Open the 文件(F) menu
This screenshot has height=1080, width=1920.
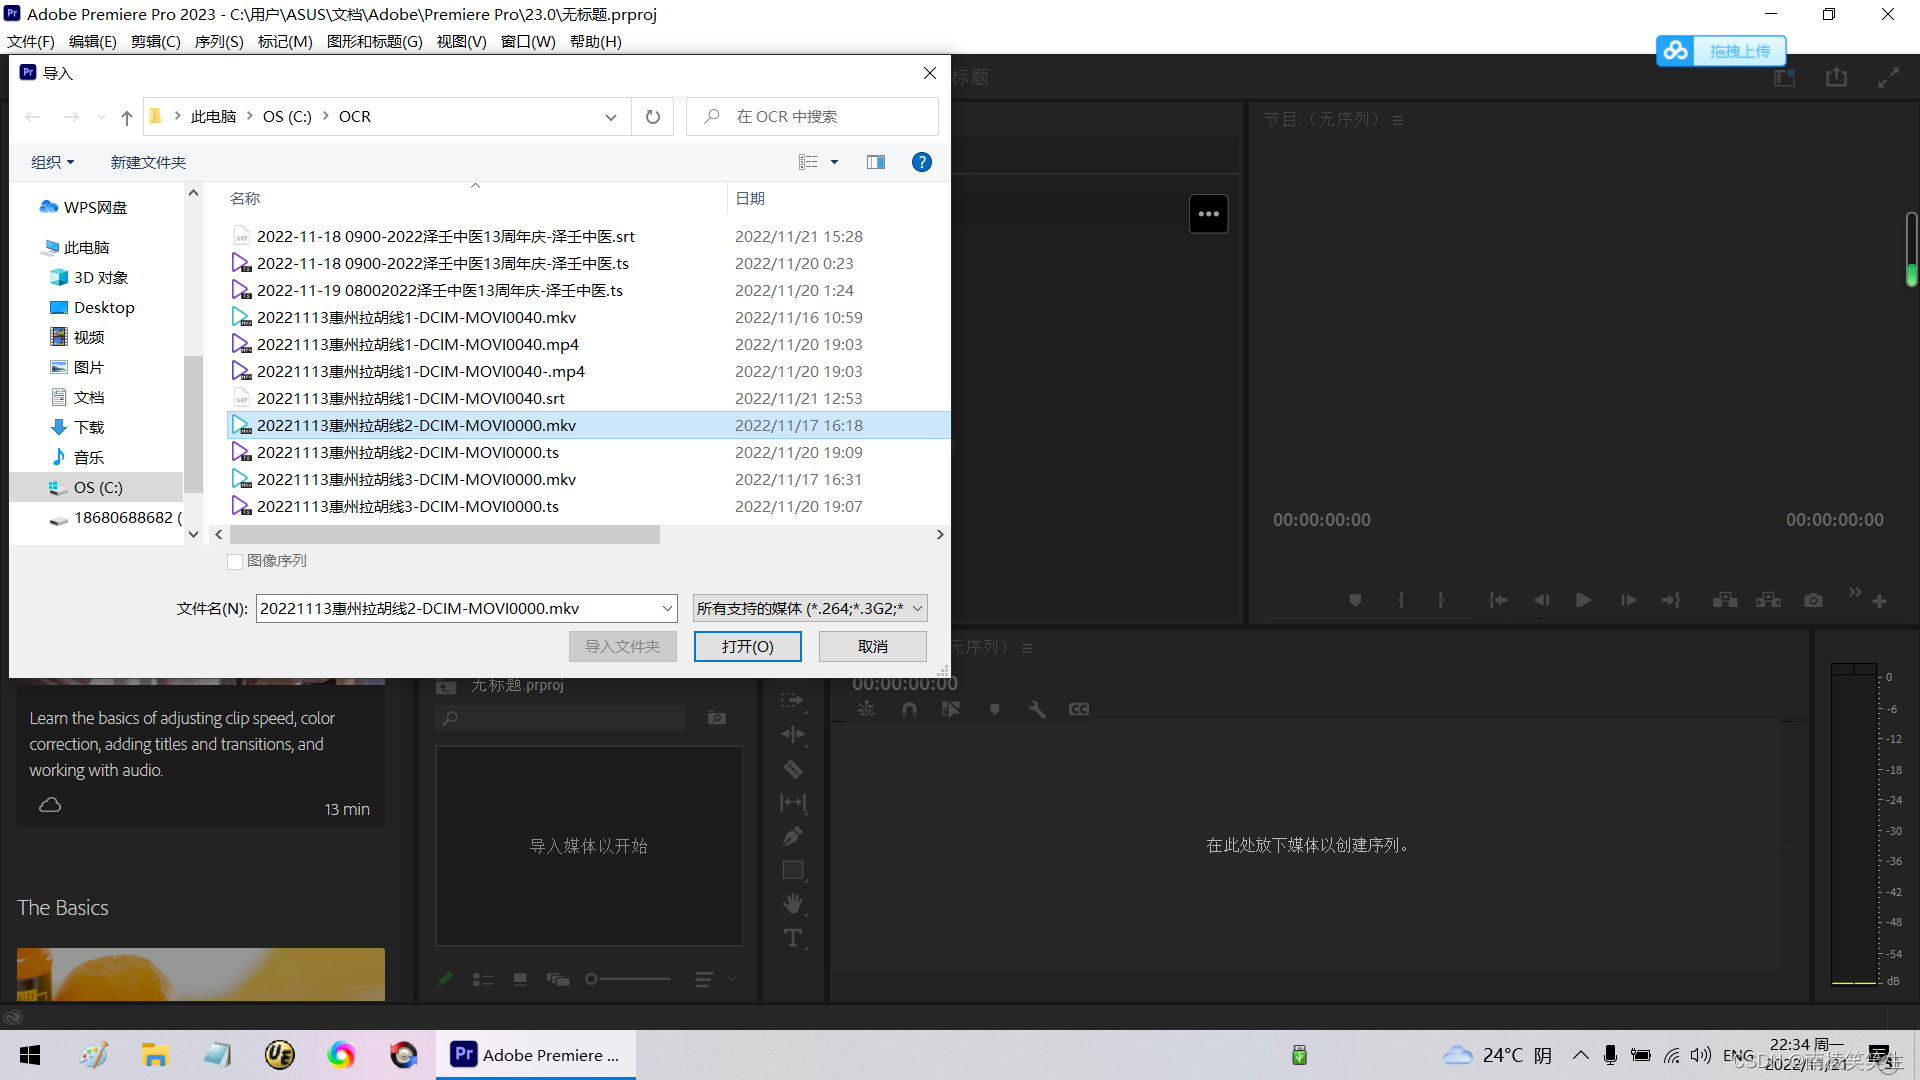pyautogui.click(x=31, y=42)
